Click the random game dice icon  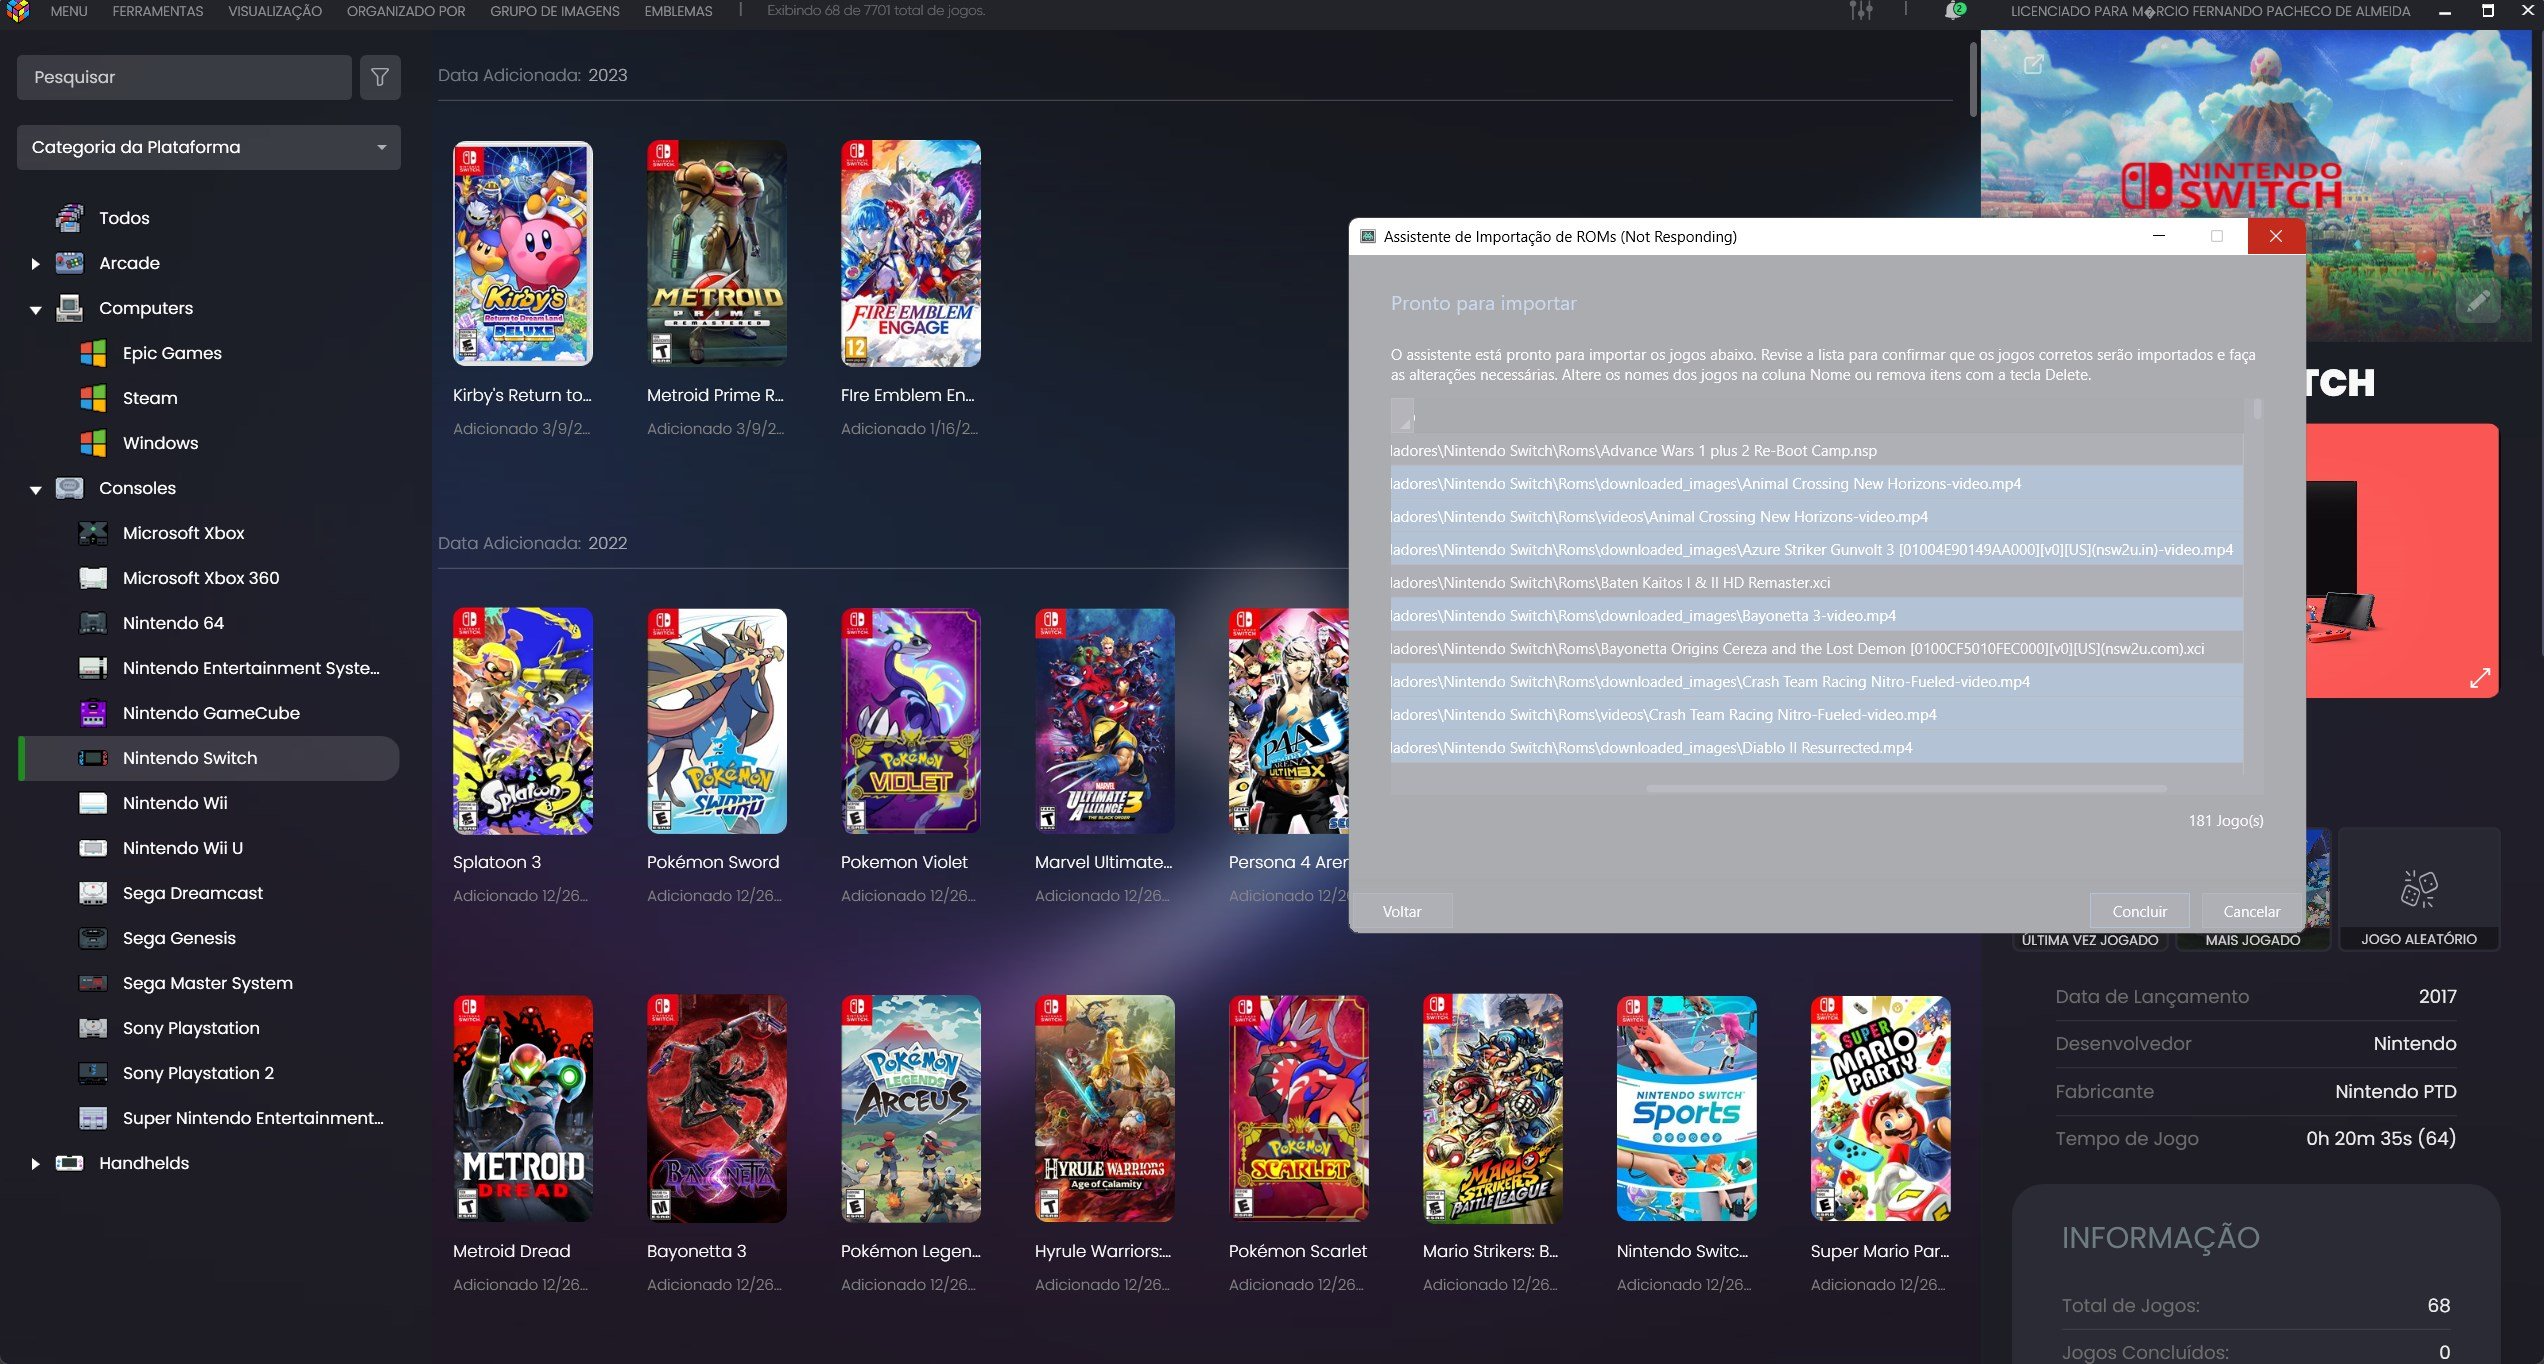tap(2419, 888)
